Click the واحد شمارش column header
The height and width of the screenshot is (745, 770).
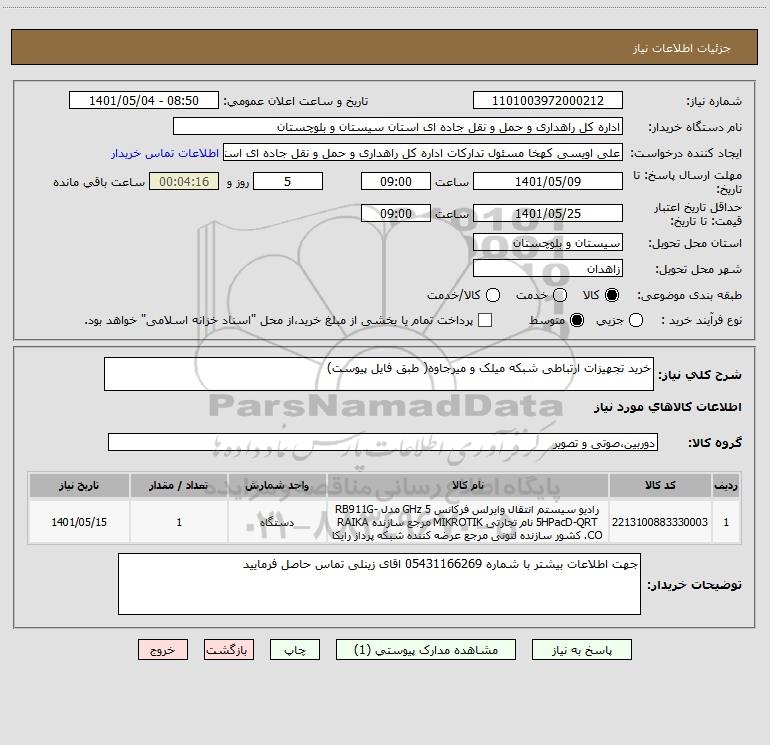click(x=277, y=485)
